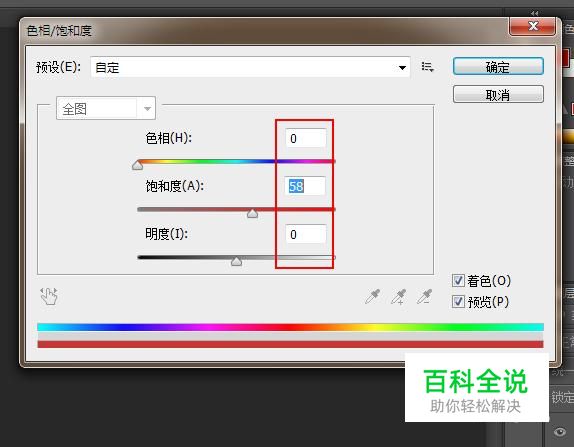
Task: Select the subtract-from-sample eyedropper
Action: 424,297
